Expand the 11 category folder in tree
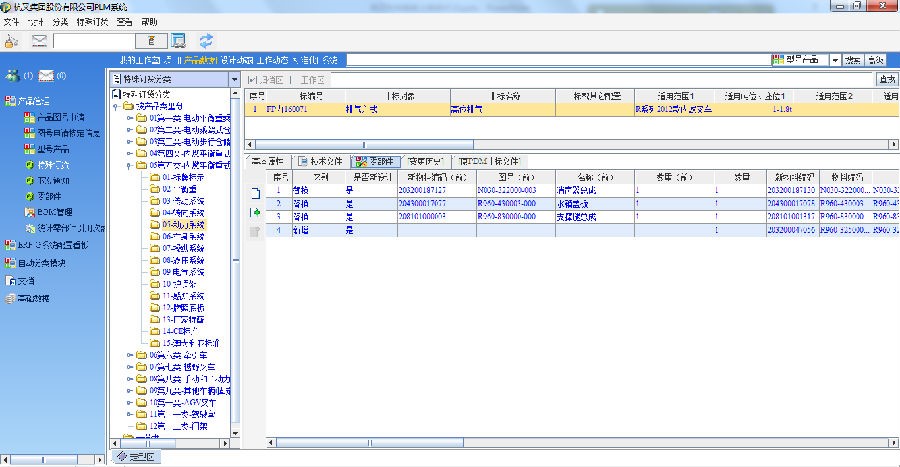Viewport: 900px width, 467px height. pos(129,413)
